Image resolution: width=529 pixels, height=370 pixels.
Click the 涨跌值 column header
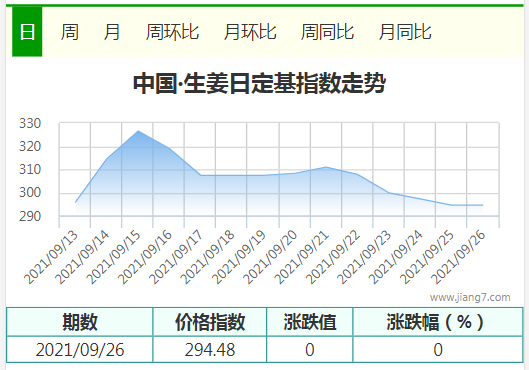pos(310,322)
